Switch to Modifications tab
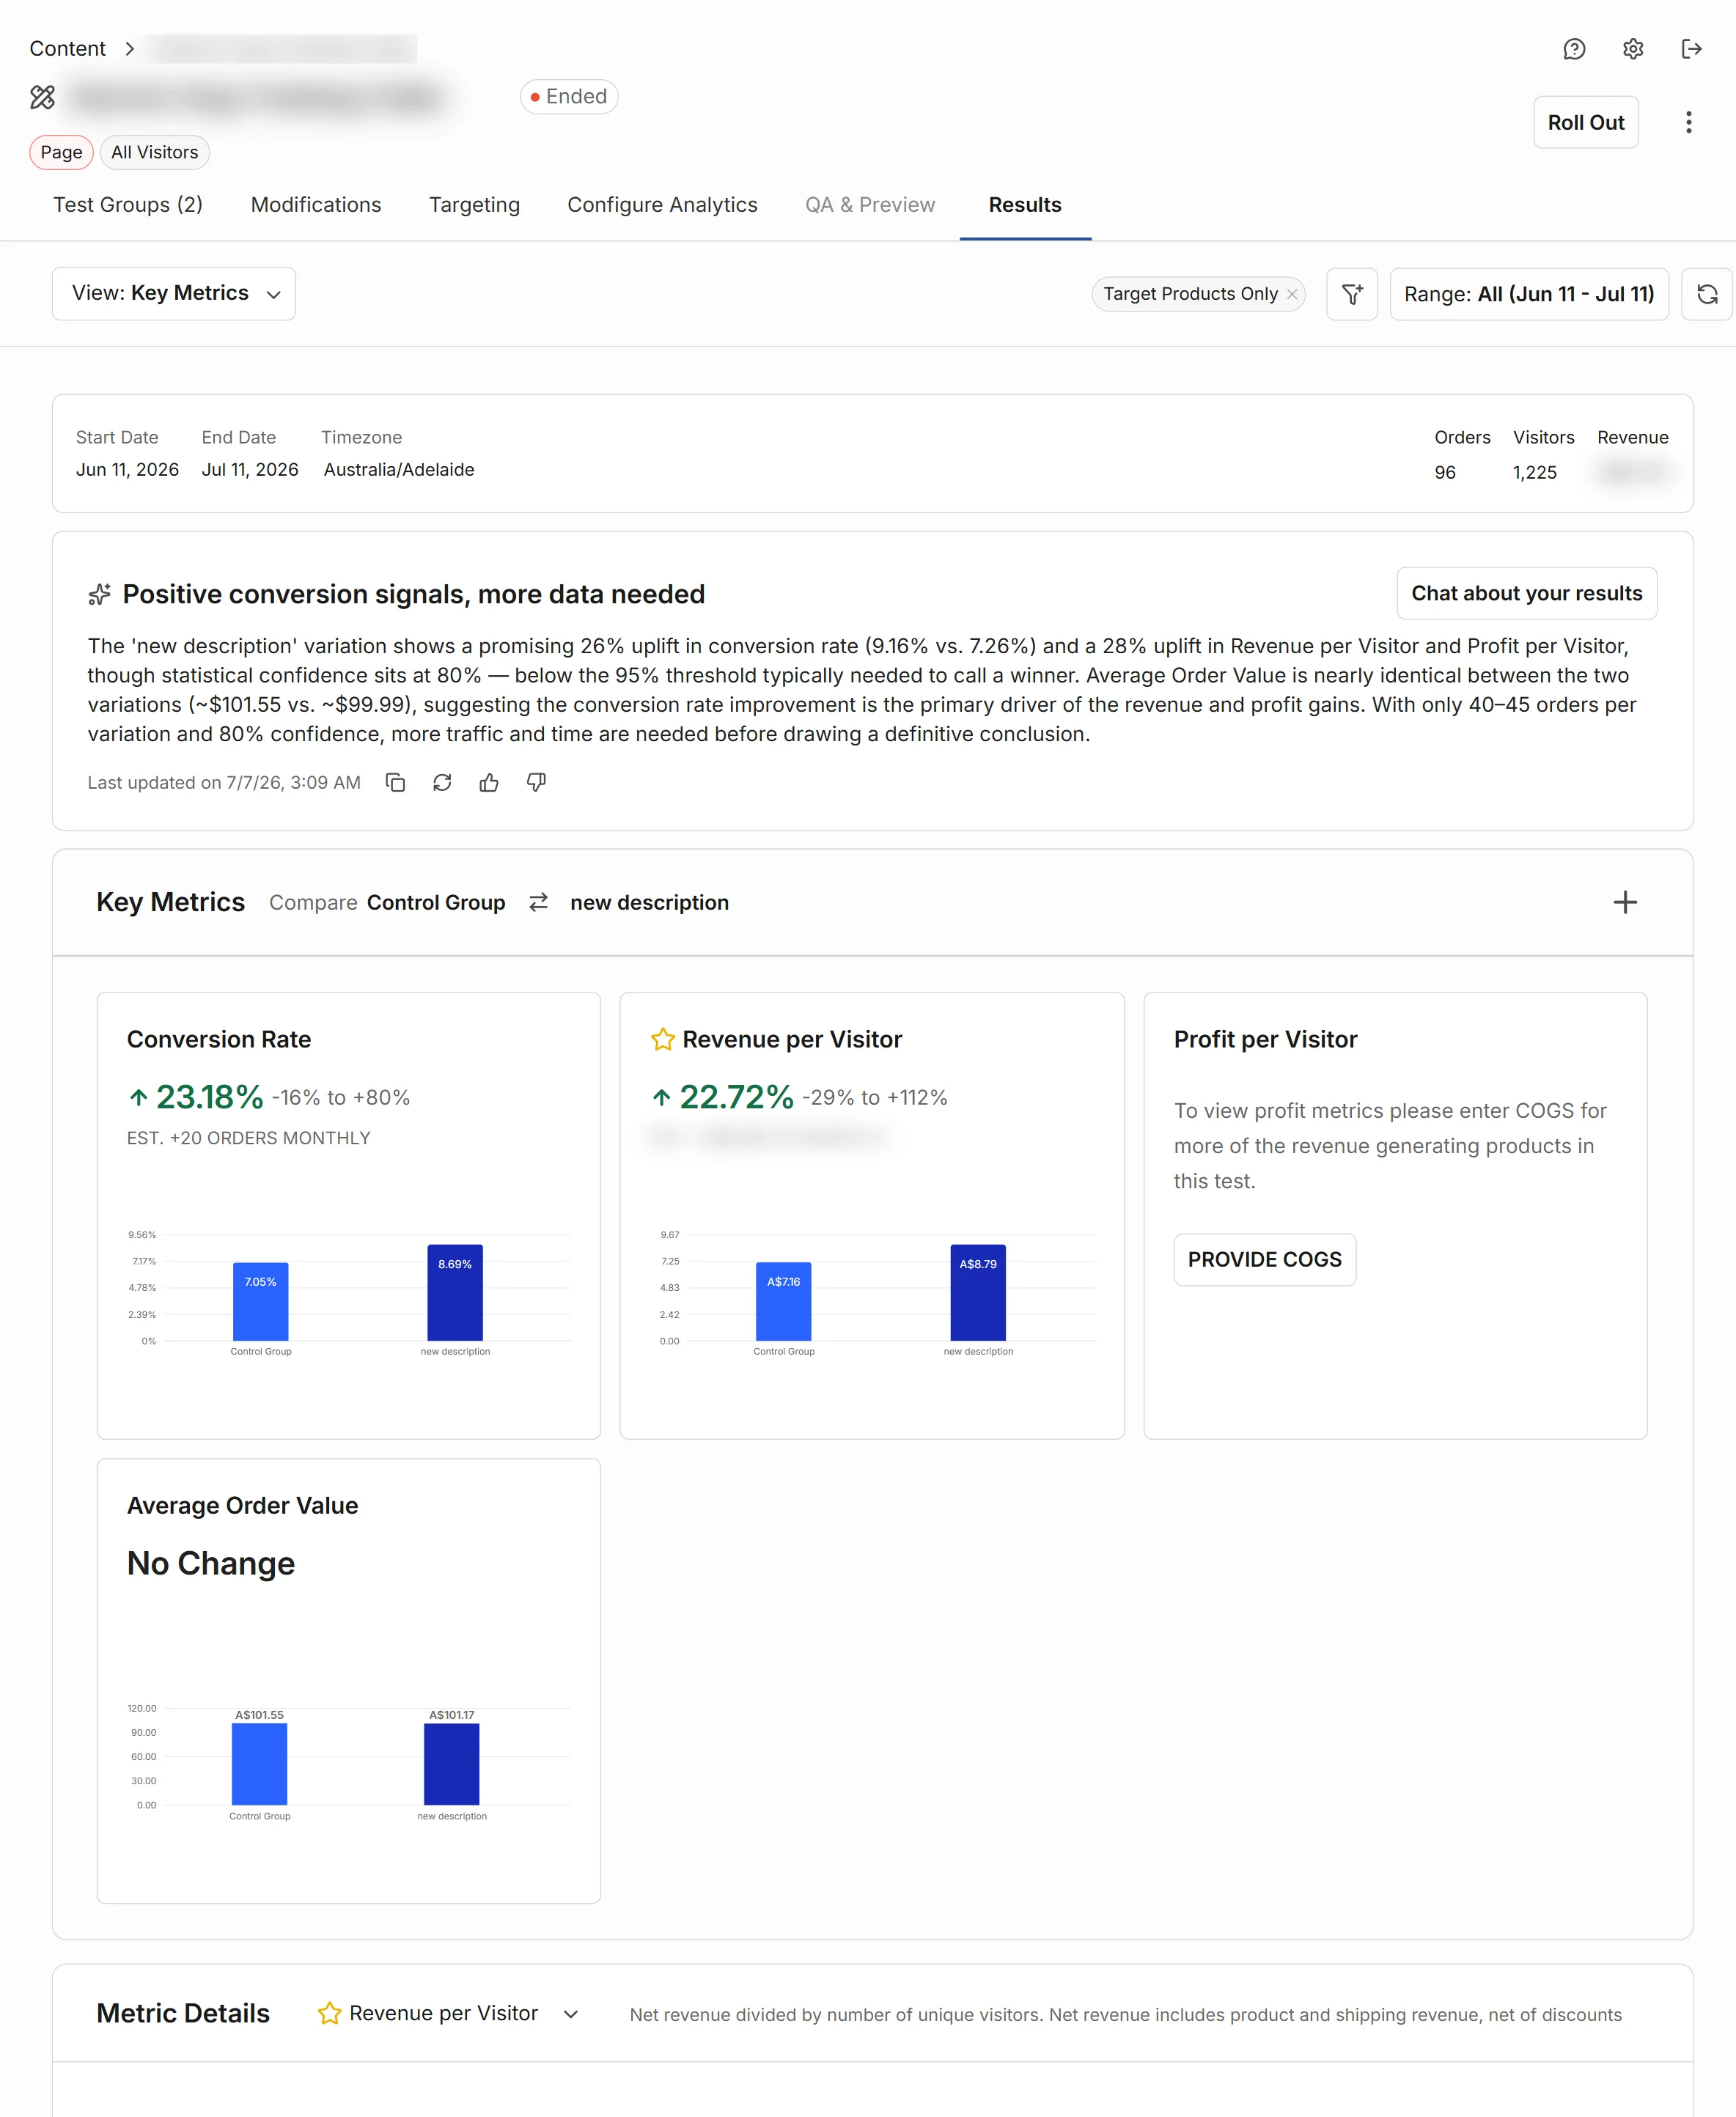 [316, 205]
